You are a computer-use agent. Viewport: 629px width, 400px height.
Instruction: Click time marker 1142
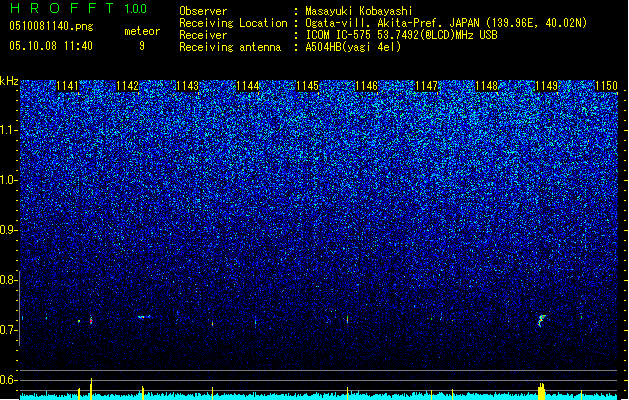coord(128,86)
